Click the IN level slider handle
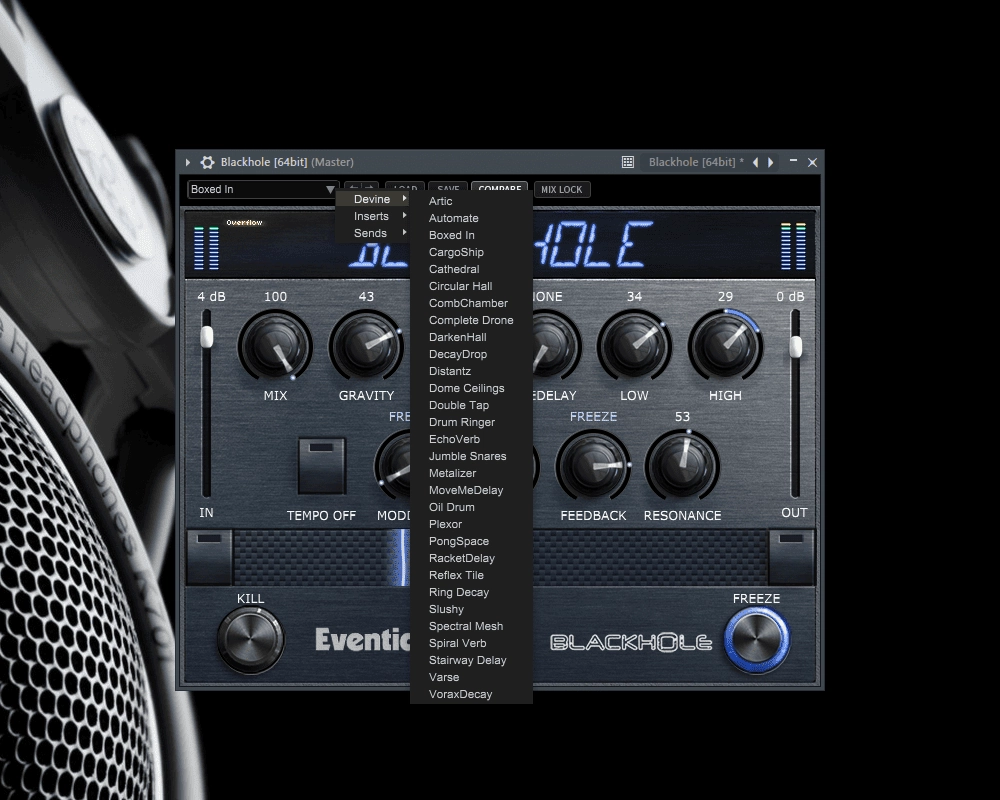Viewport: 1000px width, 800px height. click(207, 336)
